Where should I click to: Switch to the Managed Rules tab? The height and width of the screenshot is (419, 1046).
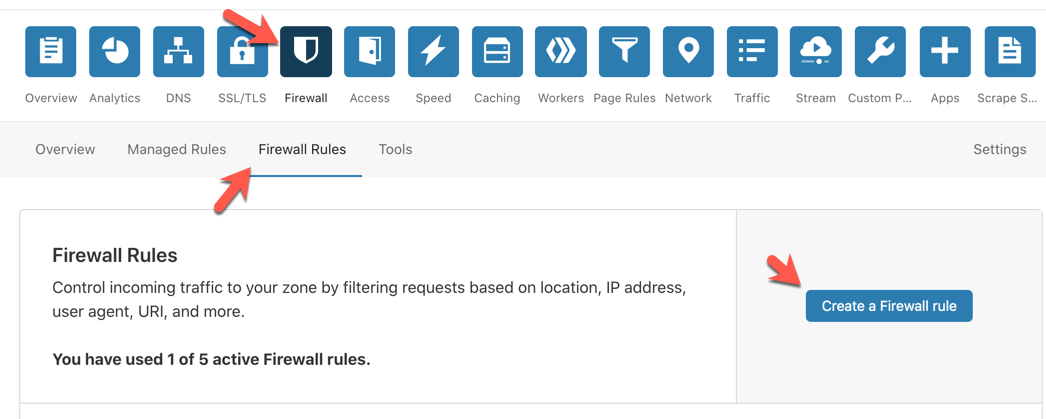click(x=176, y=149)
